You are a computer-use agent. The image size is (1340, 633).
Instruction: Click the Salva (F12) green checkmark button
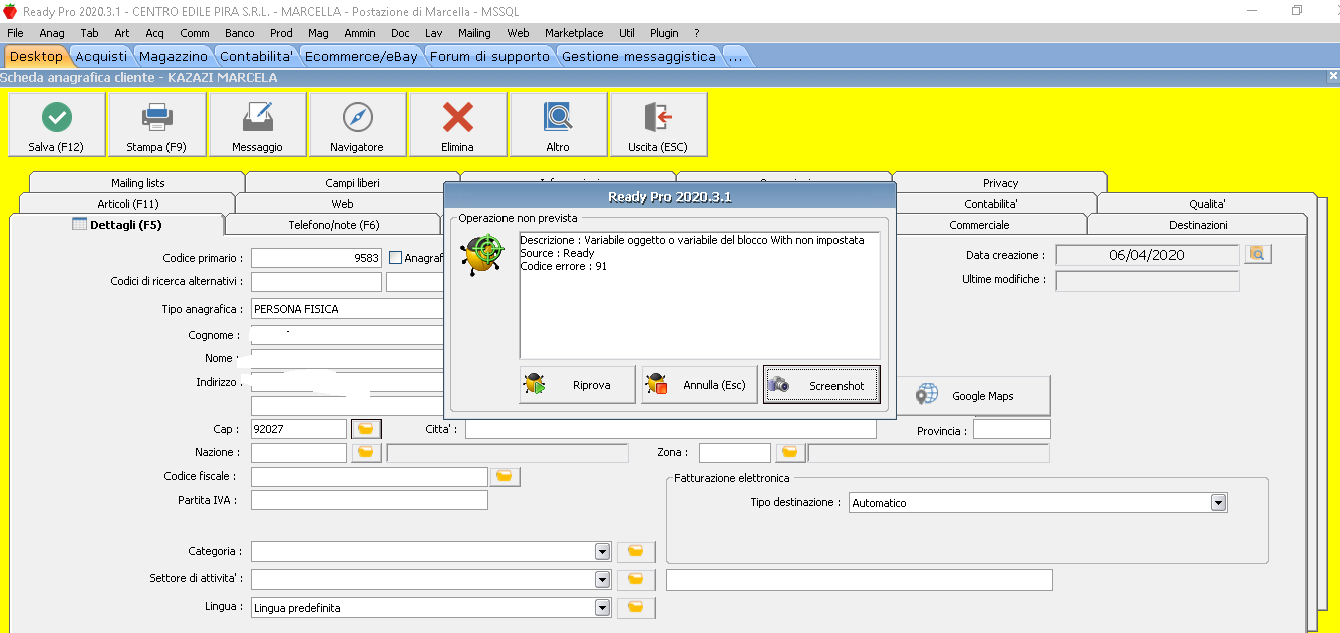pos(56,125)
